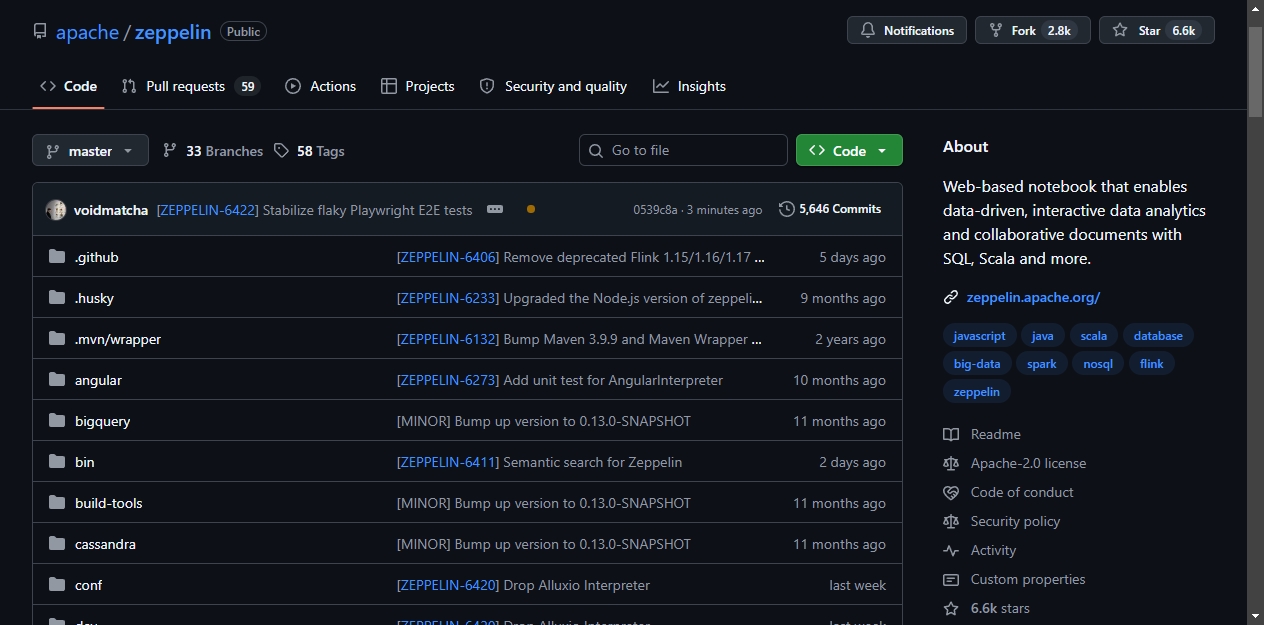Select the nosql topic tag
1264x625 pixels.
[1098, 364]
